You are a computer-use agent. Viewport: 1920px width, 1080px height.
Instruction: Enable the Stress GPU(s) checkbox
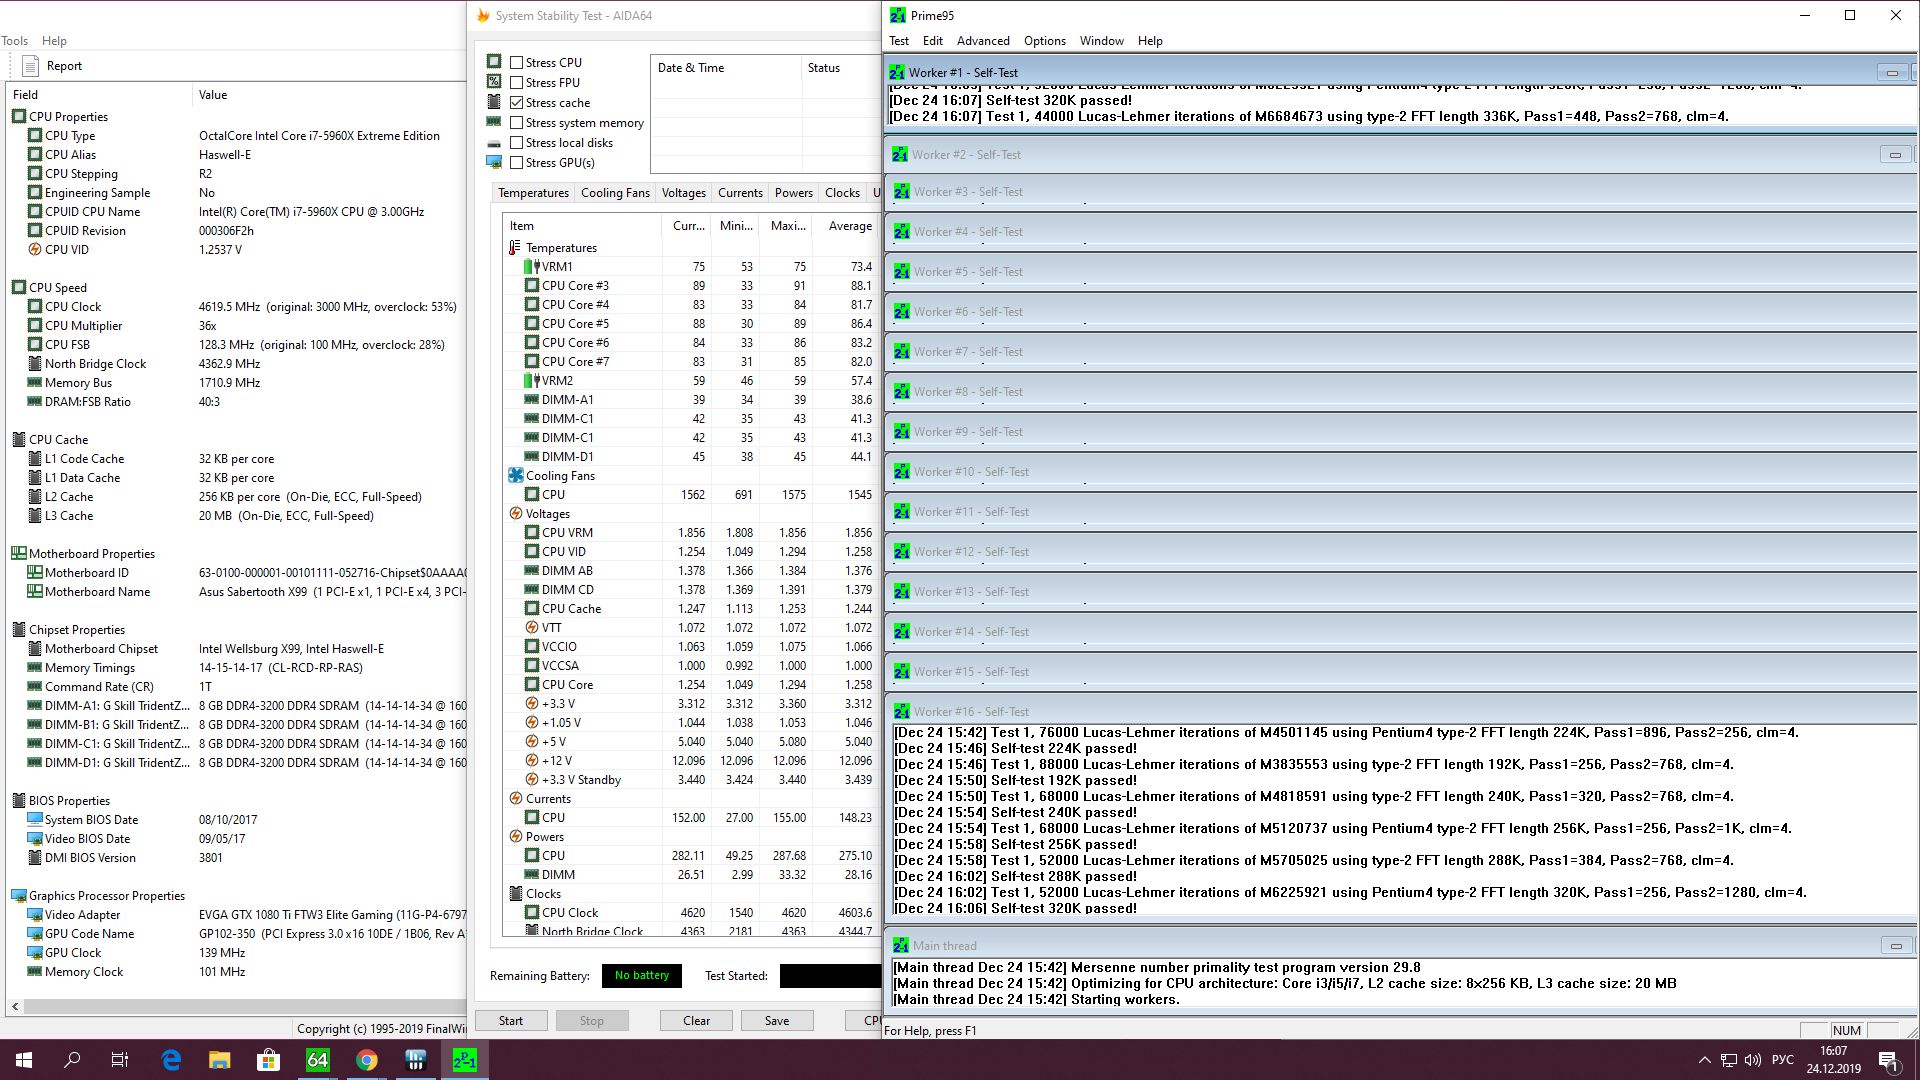coord(517,162)
